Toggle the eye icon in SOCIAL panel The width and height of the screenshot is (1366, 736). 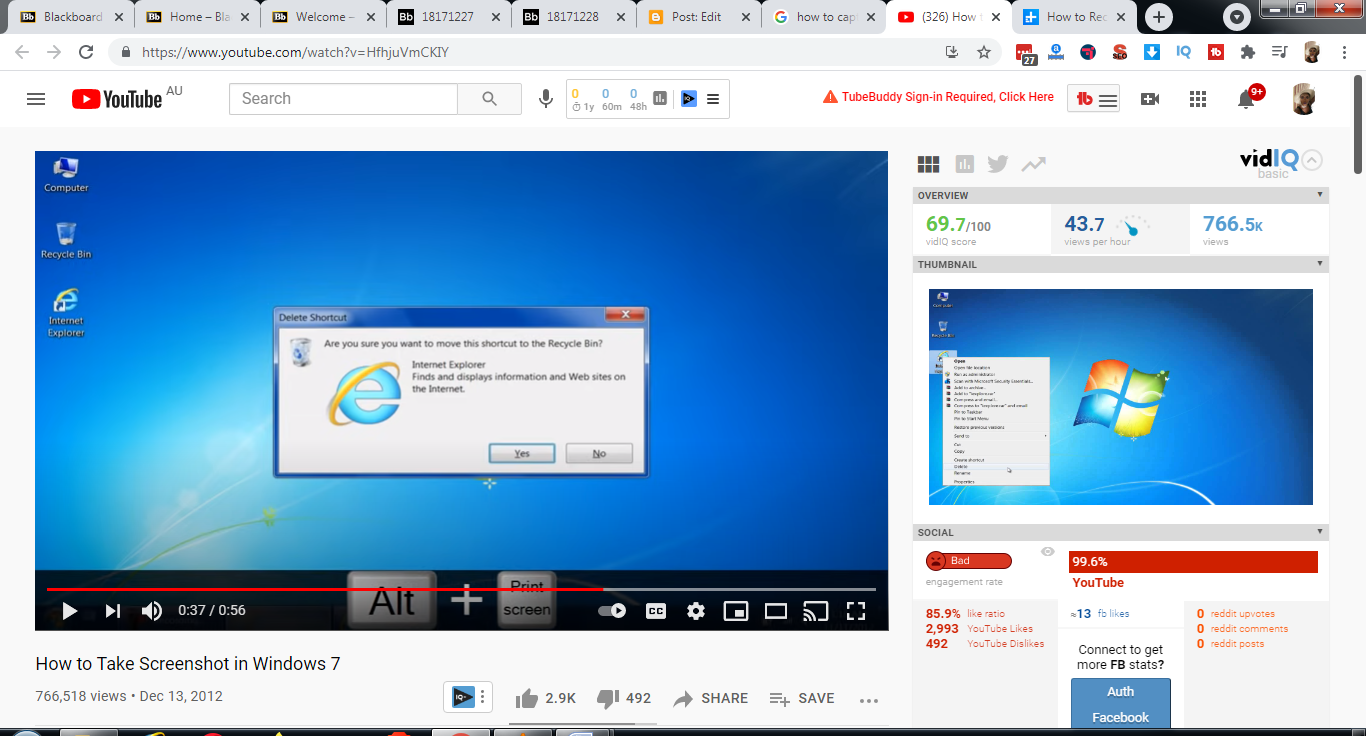click(1047, 551)
